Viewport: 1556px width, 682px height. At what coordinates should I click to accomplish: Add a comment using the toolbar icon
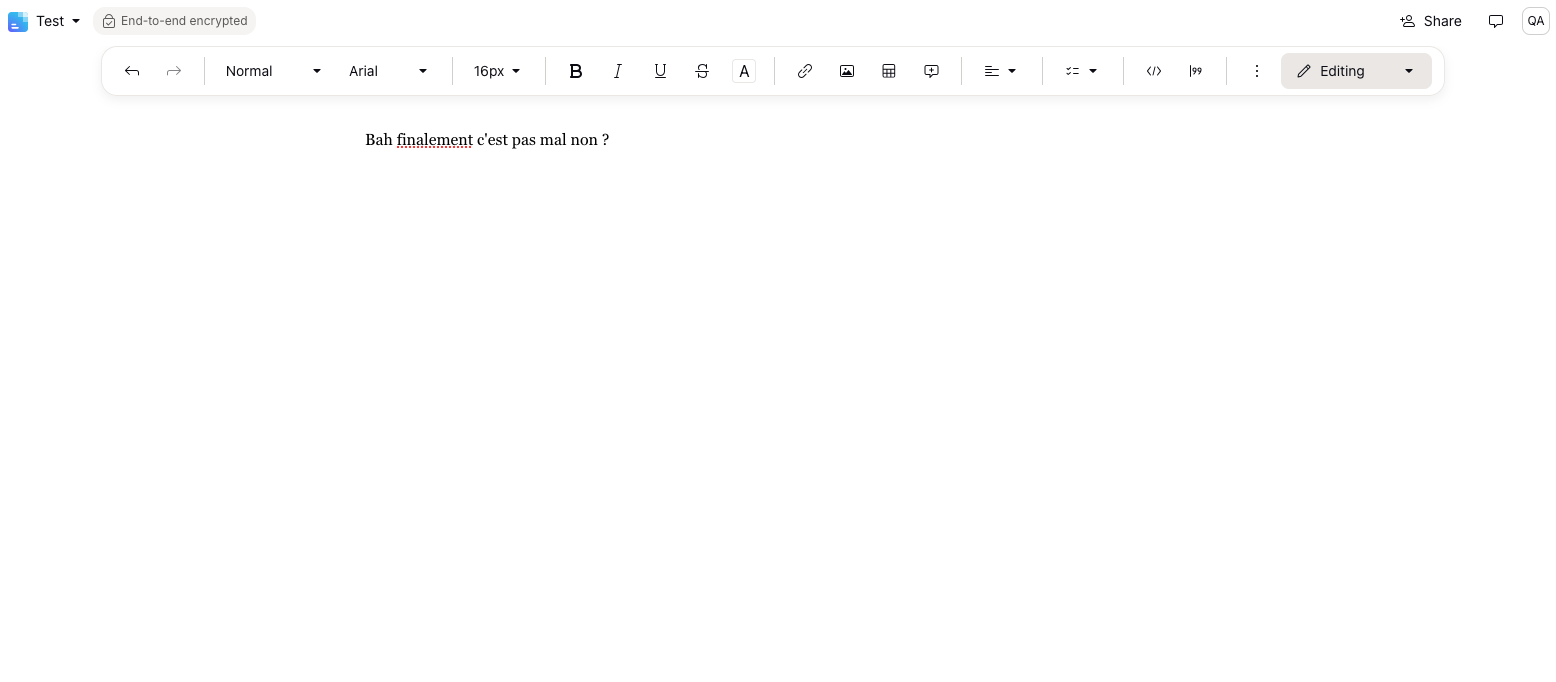tap(931, 71)
